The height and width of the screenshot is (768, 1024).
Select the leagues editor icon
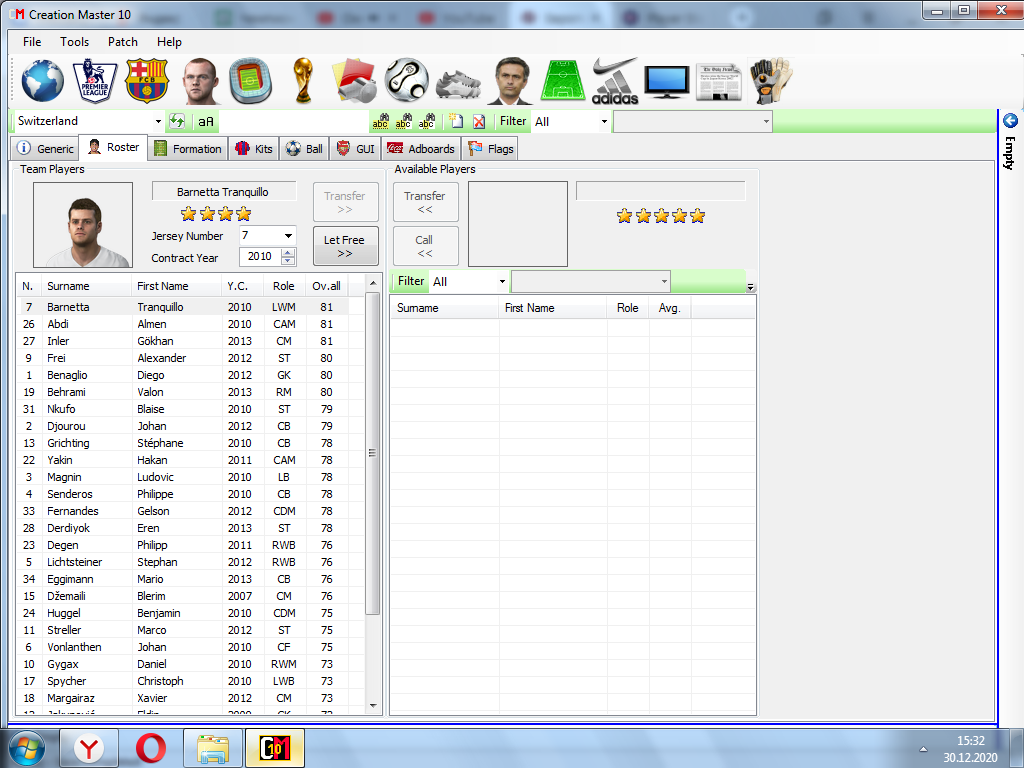94,81
